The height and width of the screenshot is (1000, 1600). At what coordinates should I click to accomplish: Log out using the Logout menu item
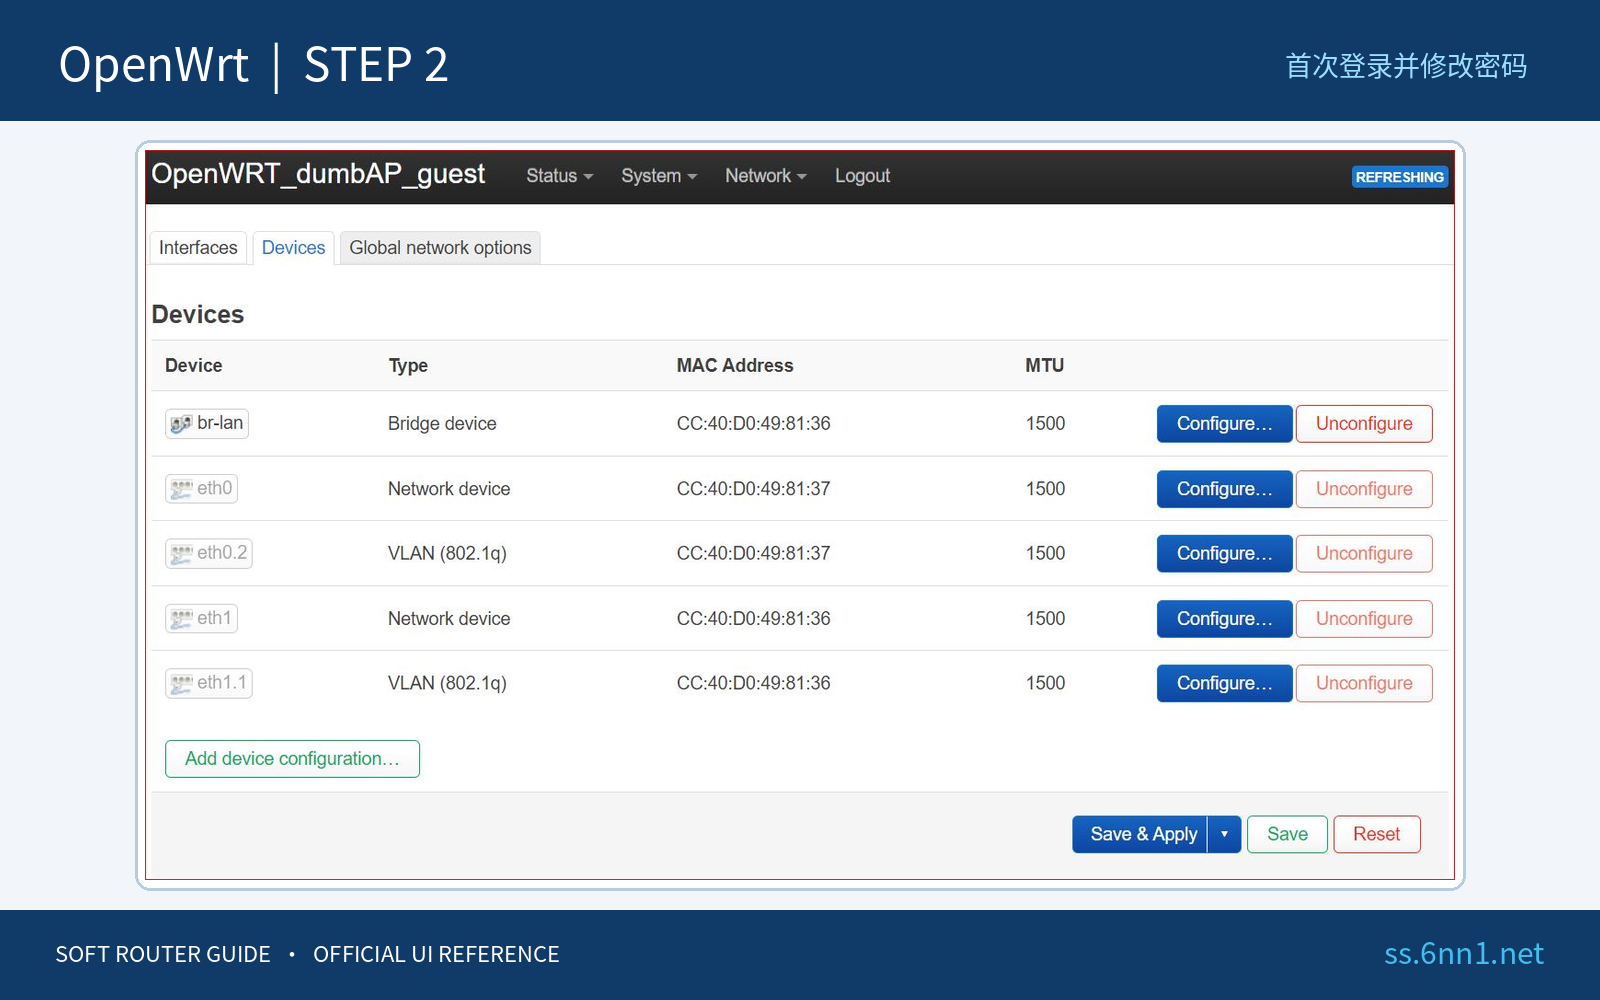click(862, 176)
